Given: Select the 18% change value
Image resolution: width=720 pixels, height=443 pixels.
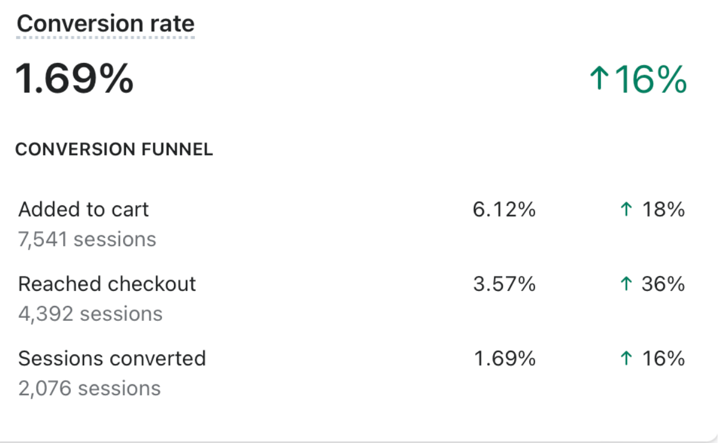Looking at the screenshot, I should pos(664,210).
